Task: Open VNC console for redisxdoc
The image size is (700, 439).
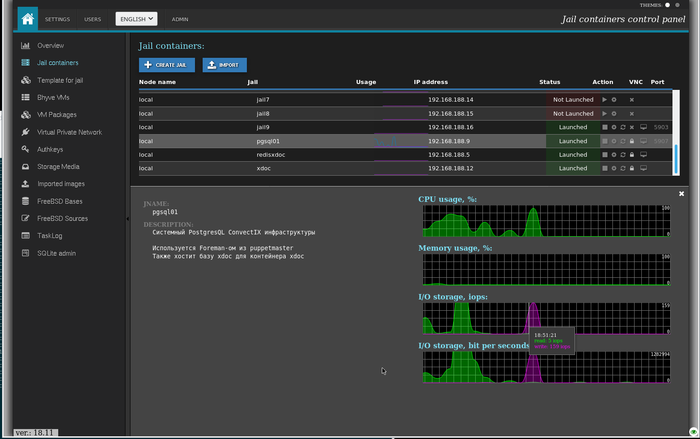Action: pos(643,155)
